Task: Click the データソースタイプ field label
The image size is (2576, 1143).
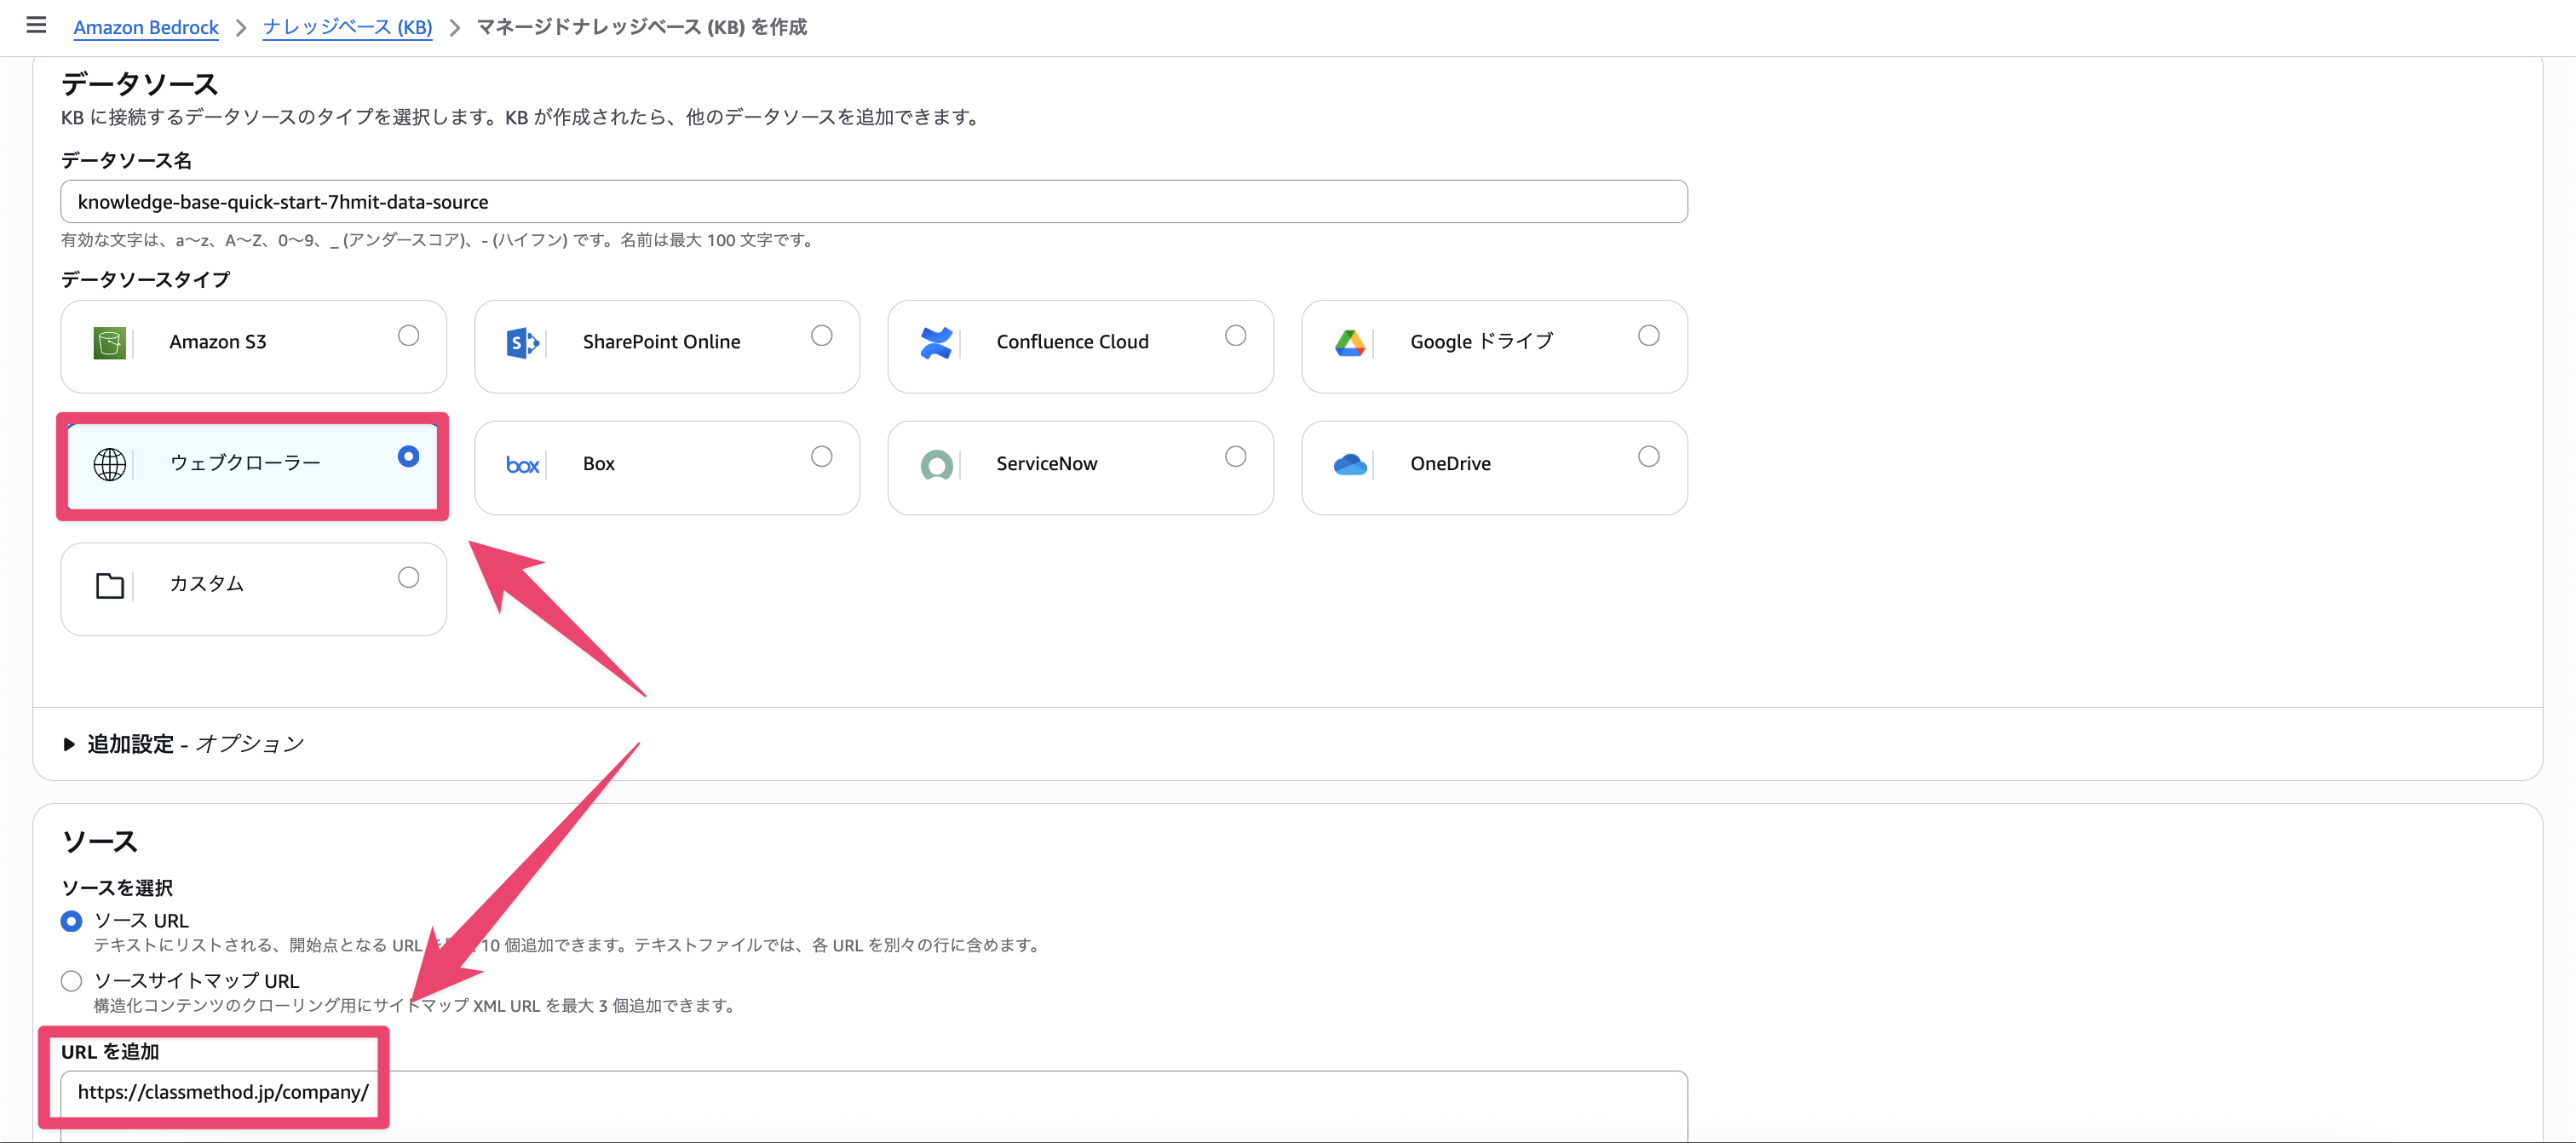Action: coord(146,280)
